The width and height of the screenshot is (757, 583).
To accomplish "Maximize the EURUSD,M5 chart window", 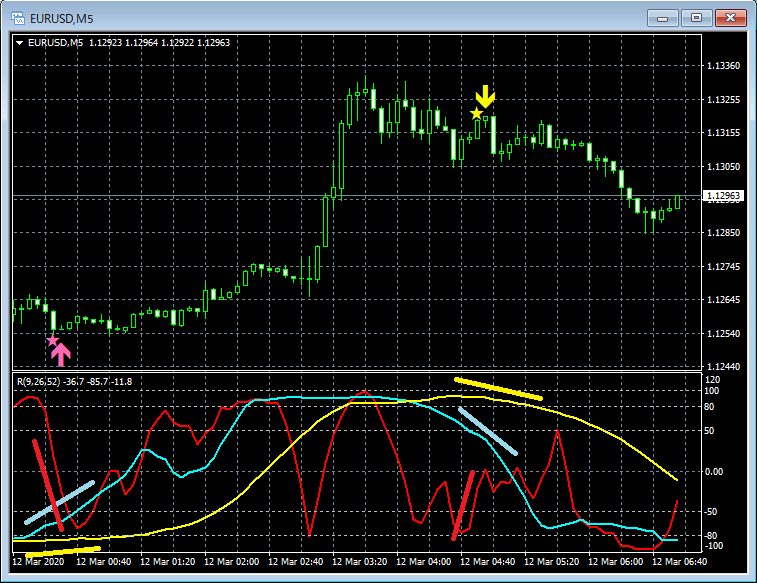I will click(696, 18).
